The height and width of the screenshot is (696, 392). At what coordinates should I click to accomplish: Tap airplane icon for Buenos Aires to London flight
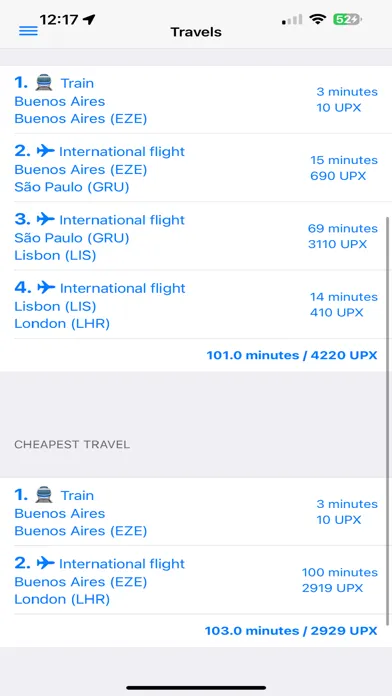pyautogui.click(x=45, y=563)
